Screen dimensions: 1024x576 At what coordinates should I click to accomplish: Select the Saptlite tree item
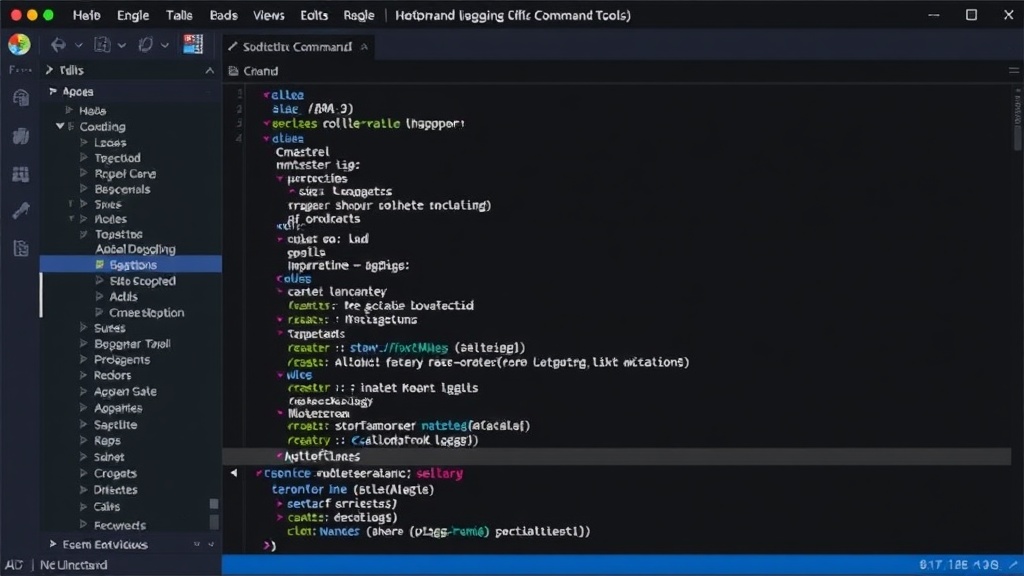click(116, 424)
